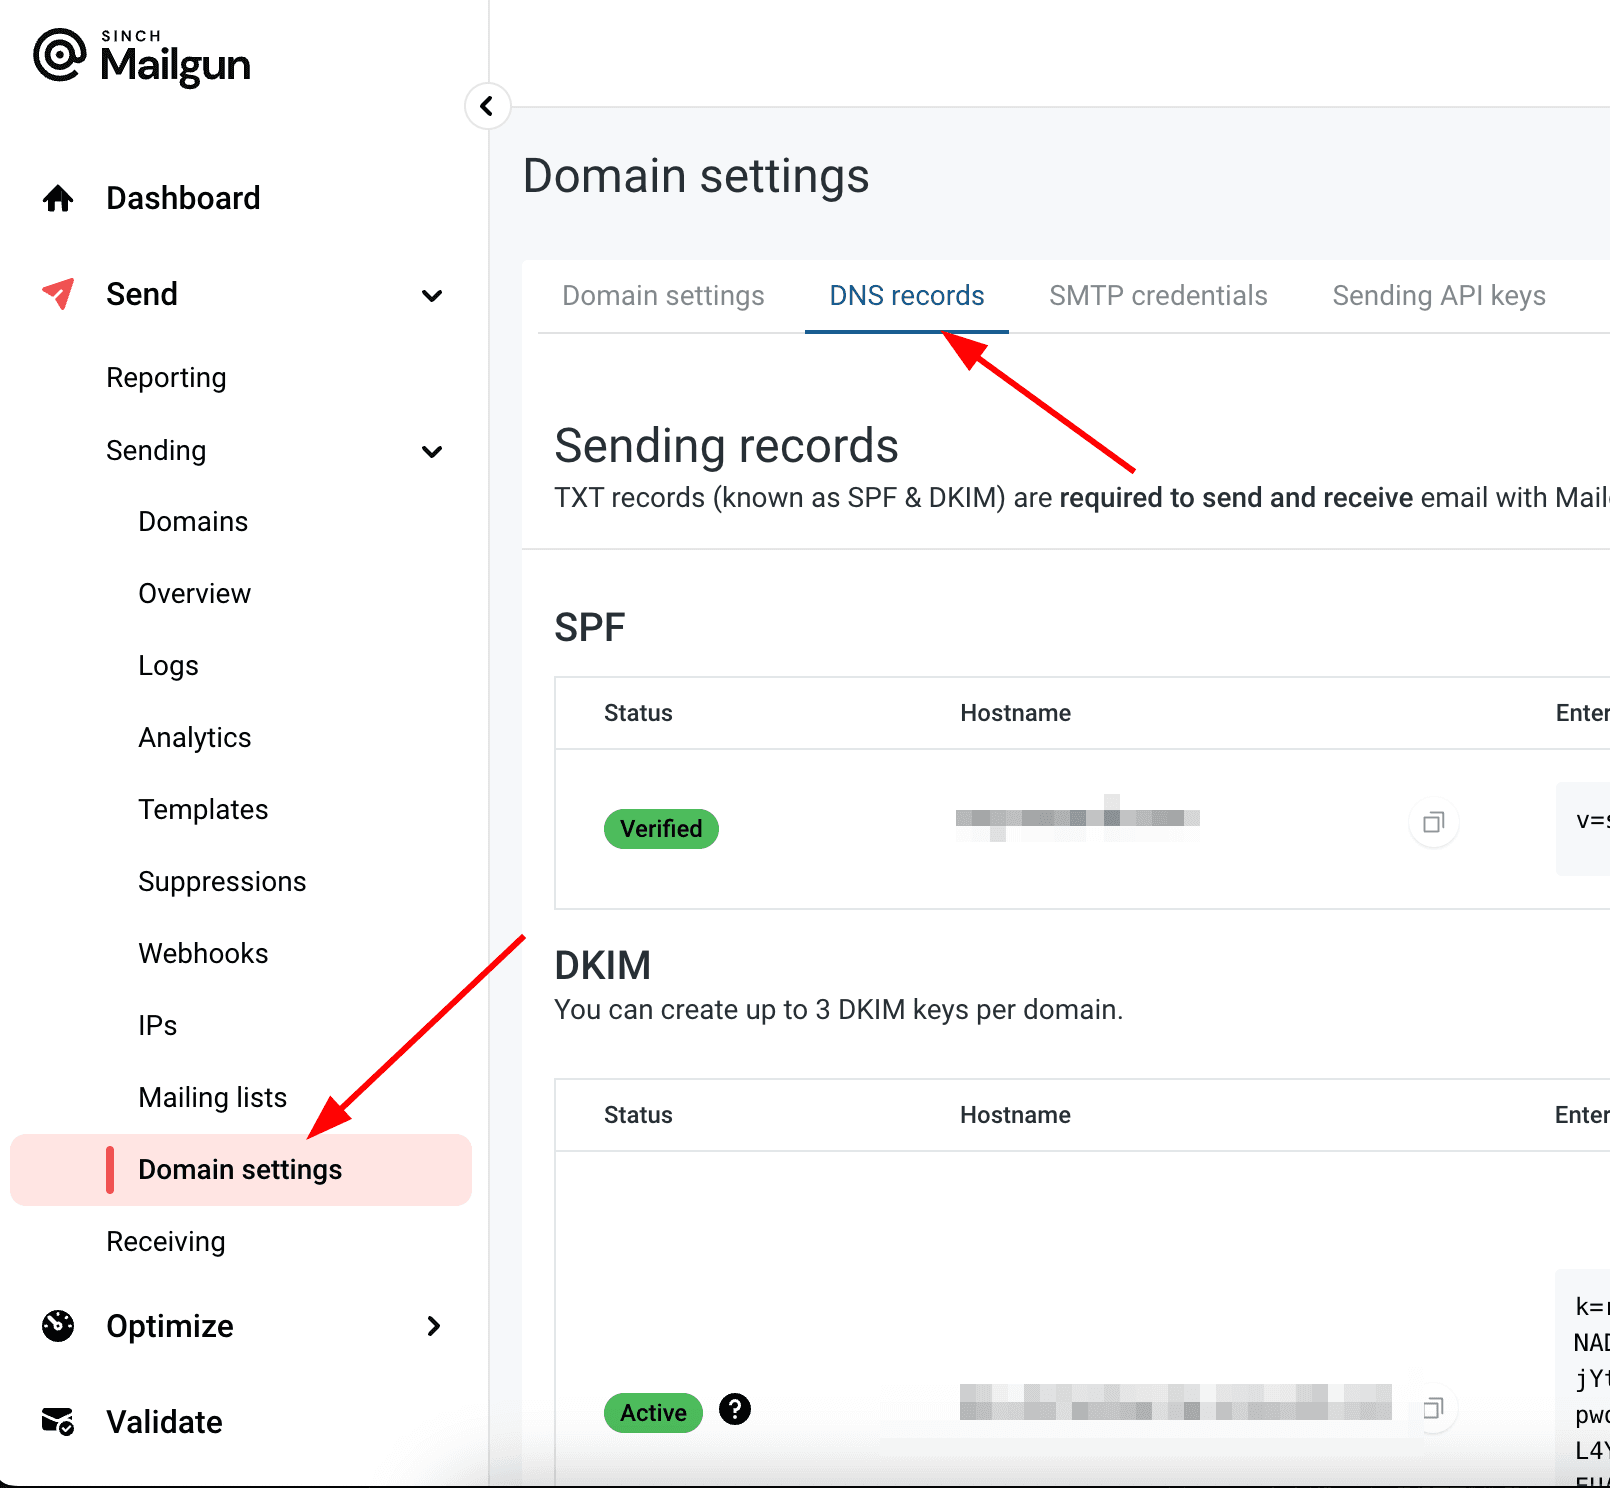Open Logs in the sidebar
The width and height of the screenshot is (1610, 1488).
pyautogui.click(x=168, y=666)
